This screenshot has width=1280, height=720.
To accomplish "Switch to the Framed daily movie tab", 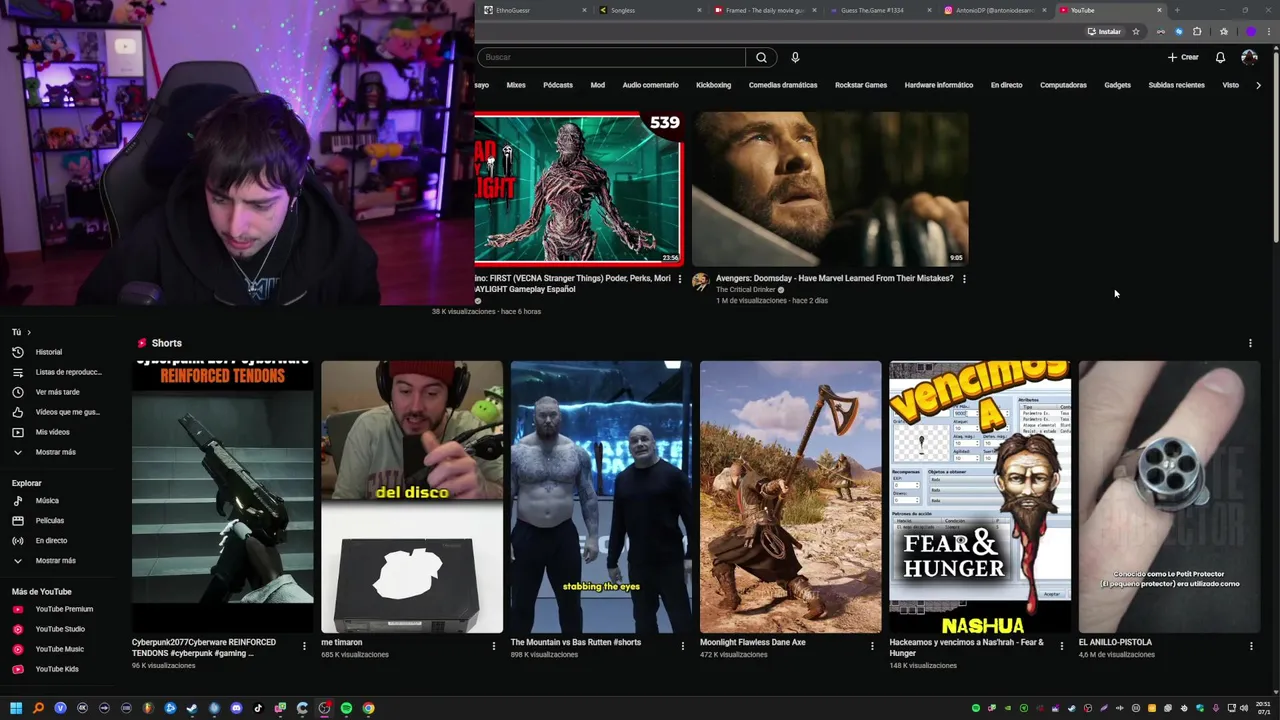I will 767,10.
